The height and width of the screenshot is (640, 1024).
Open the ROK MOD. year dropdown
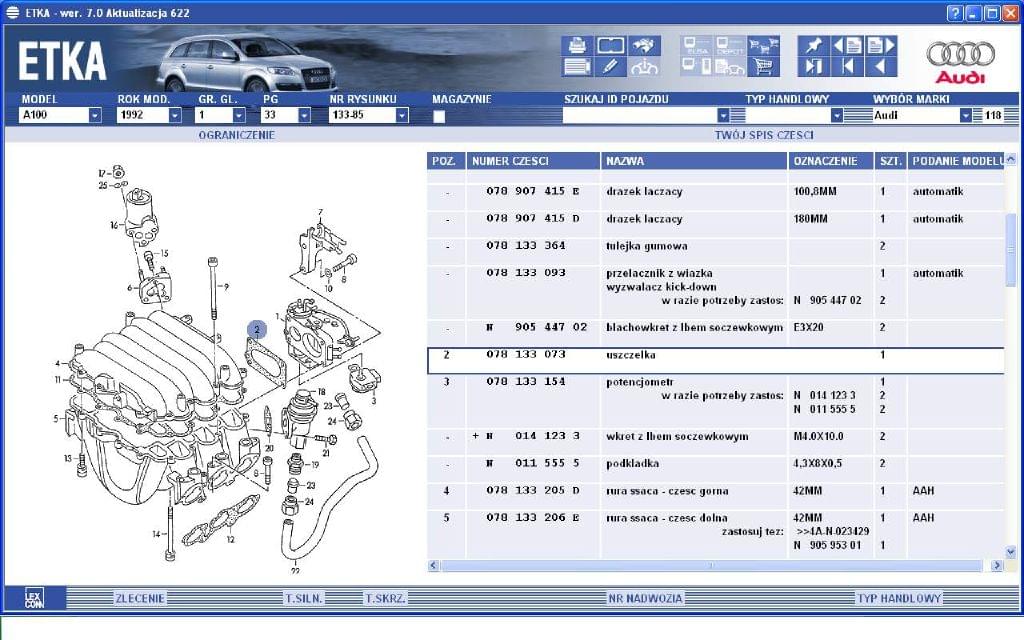[174, 116]
